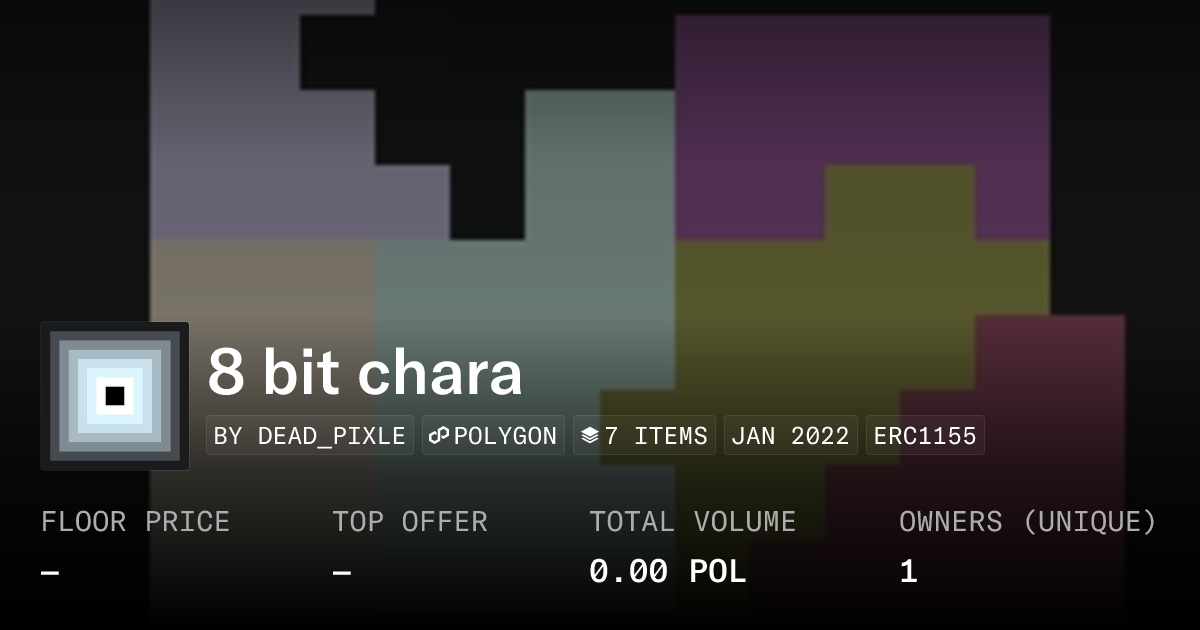The width and height of the screenshot is (1200, 630).
Task: Click the TOP OFFER label
Action: (410, 522)
